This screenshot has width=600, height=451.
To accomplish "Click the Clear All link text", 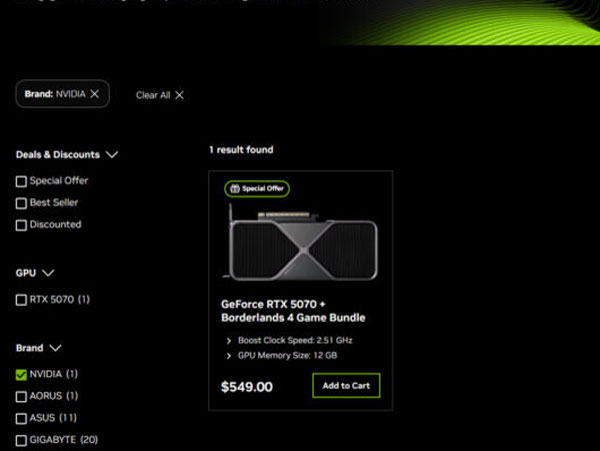I will [153, 95].
